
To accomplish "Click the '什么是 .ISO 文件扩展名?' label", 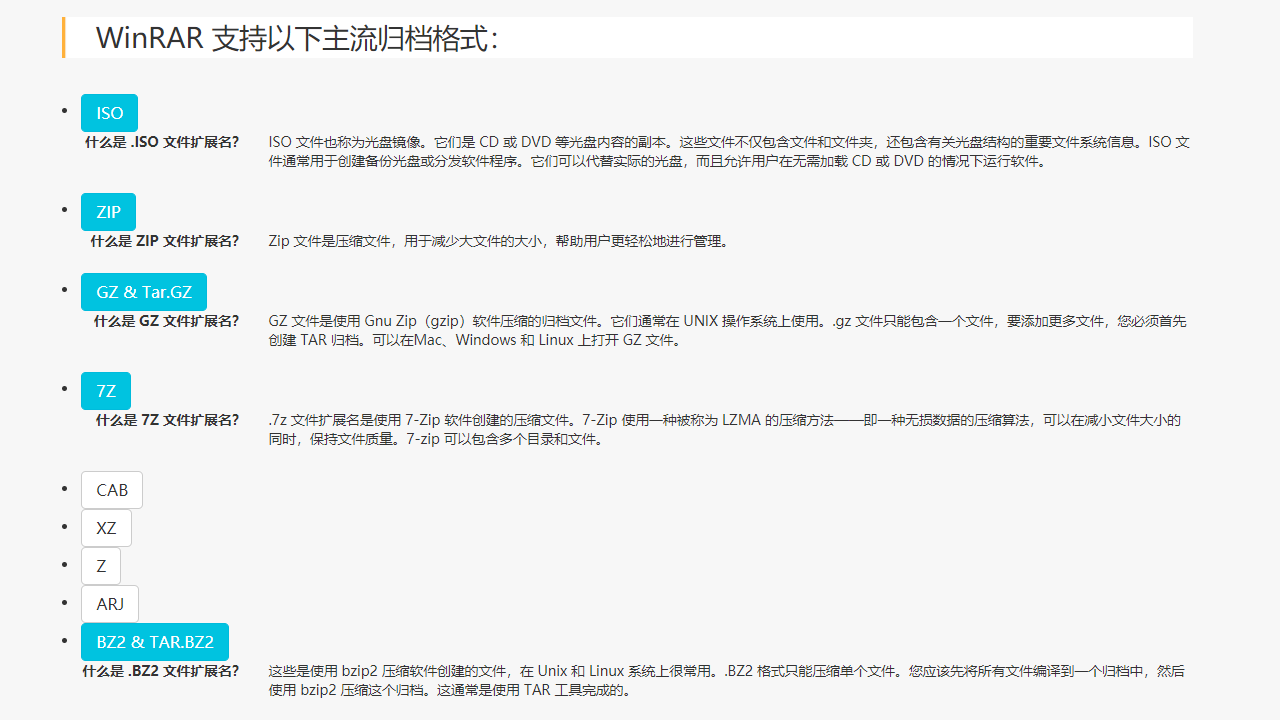I will pos(162,142).
